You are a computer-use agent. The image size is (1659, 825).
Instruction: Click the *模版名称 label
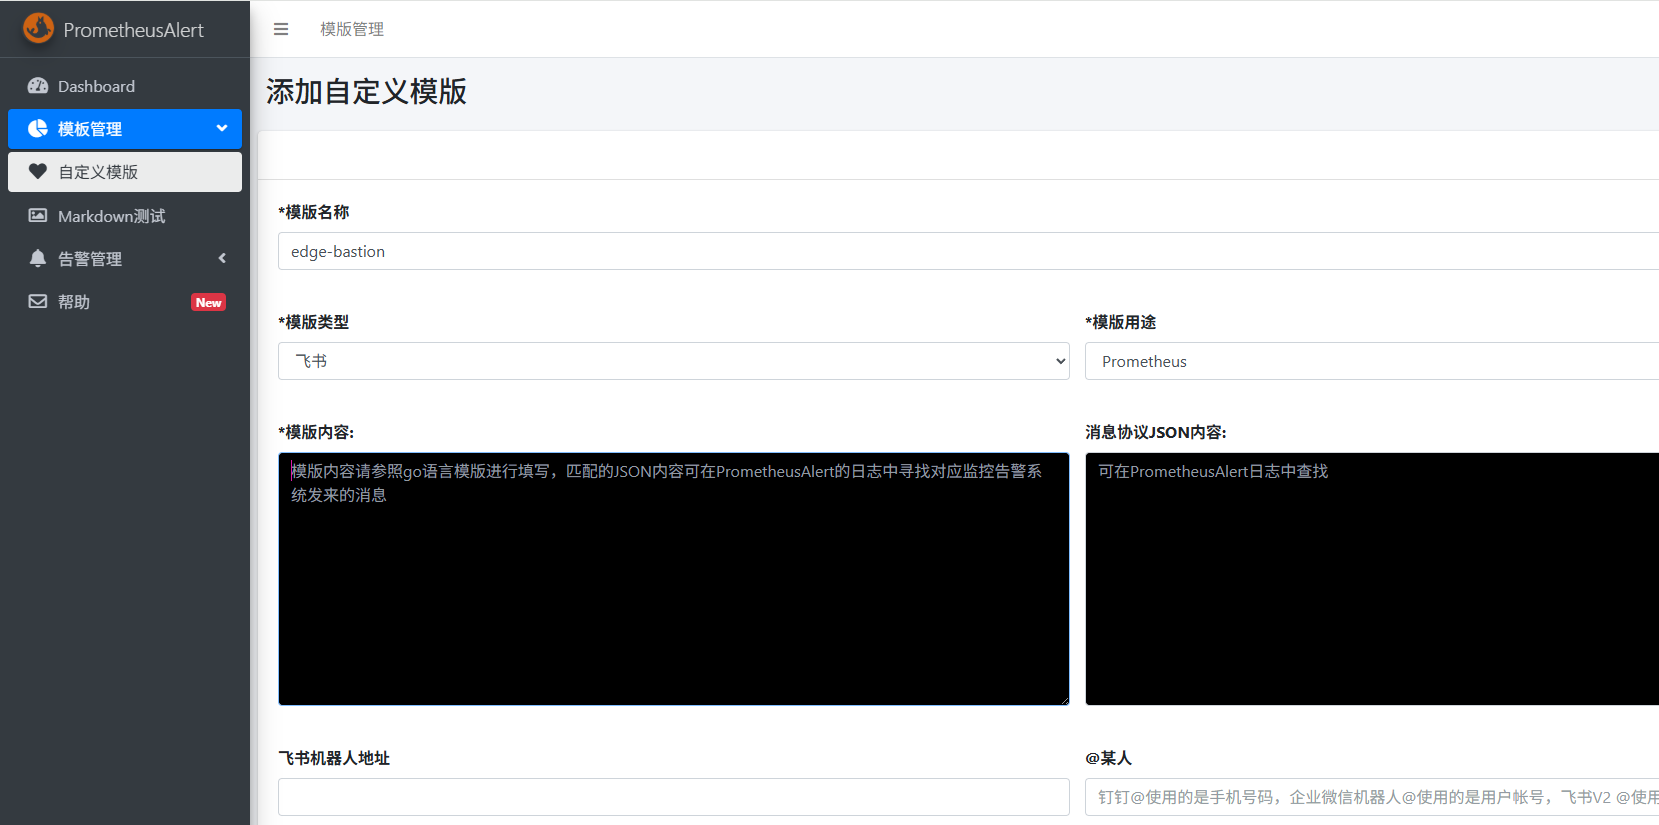coord(314,212)
